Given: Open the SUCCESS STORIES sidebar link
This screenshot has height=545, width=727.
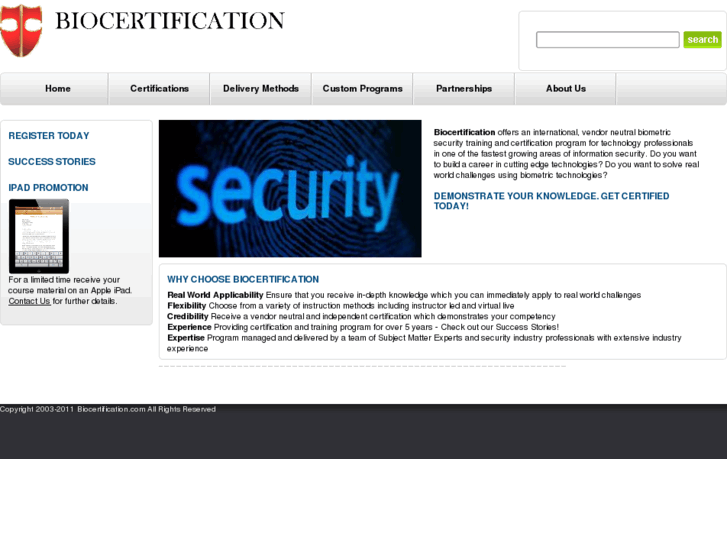Looking at the screenshot, I should tap(52, 162).
